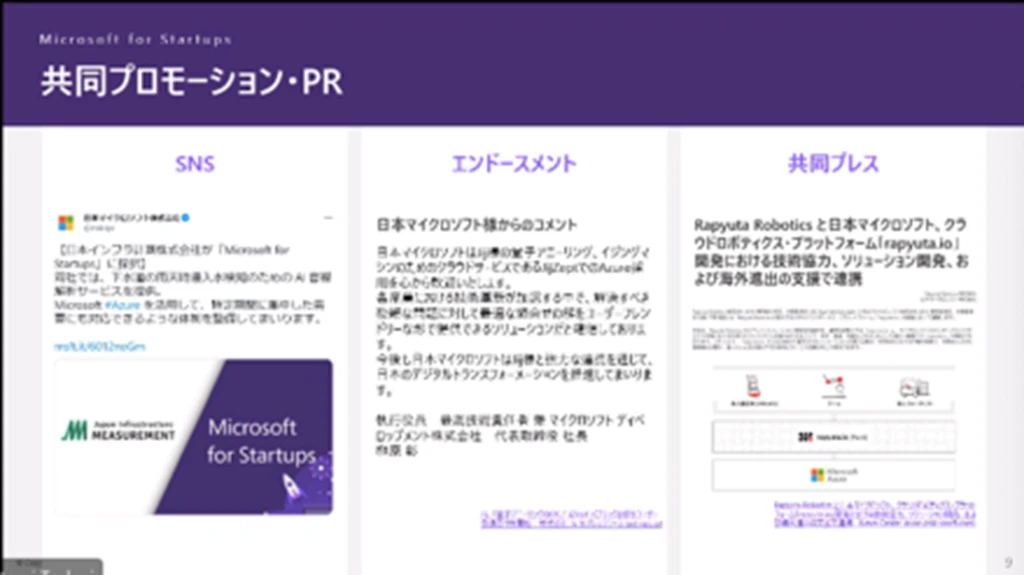The image size is (1024, 575).
Task: Click the Microsoft Azure logo box in the diagram
Action: point(833,475)
